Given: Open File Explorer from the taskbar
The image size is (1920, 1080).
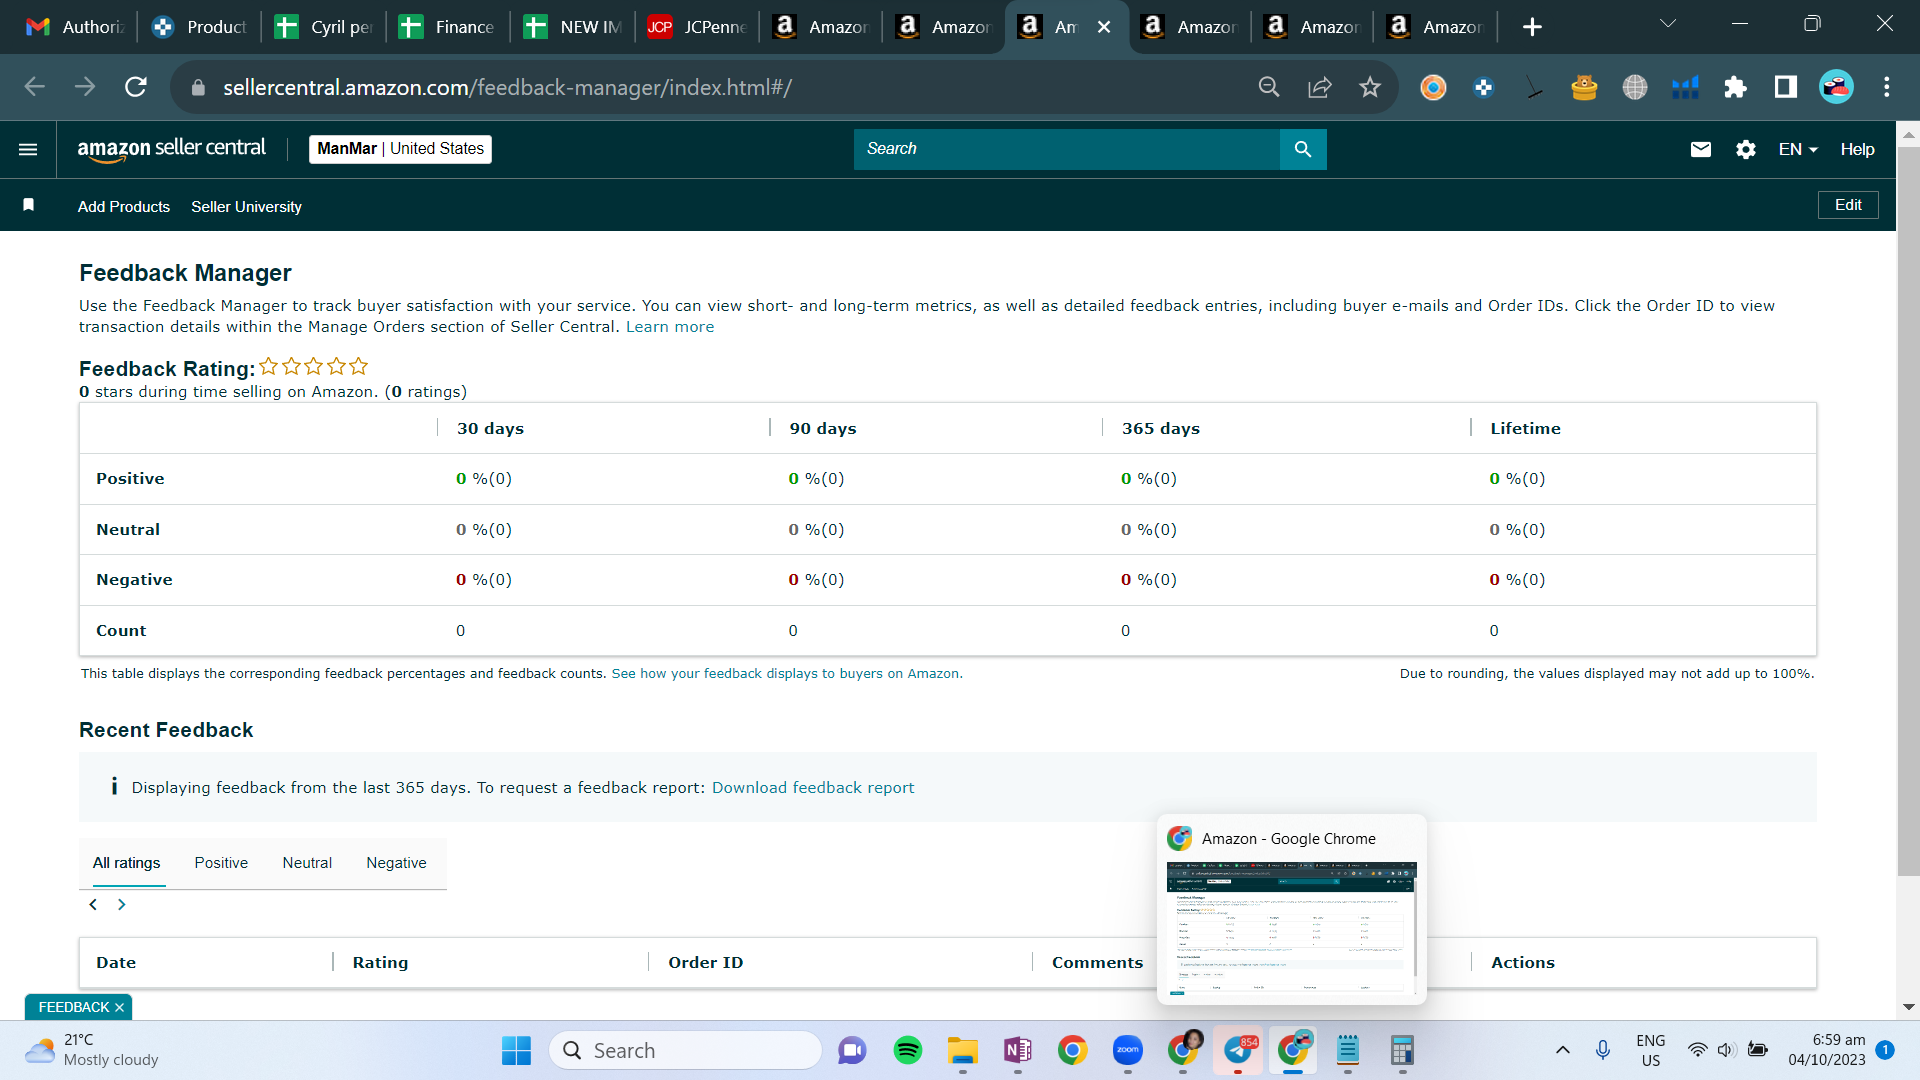Looking at the screenshot, I should click(x=963, y=1050).
